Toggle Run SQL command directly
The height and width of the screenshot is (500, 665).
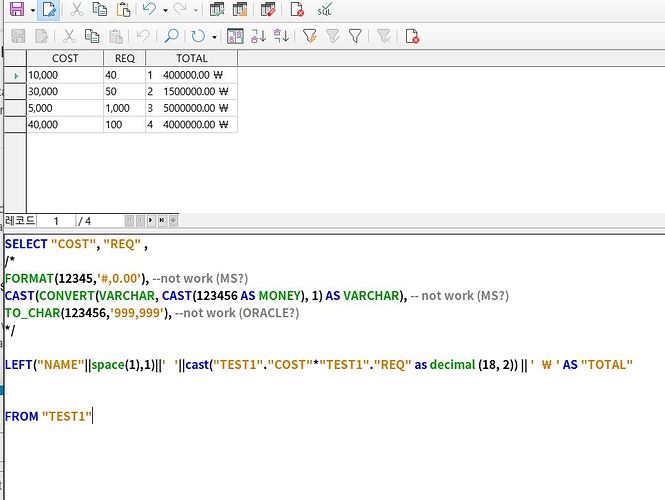click(325, 9)
